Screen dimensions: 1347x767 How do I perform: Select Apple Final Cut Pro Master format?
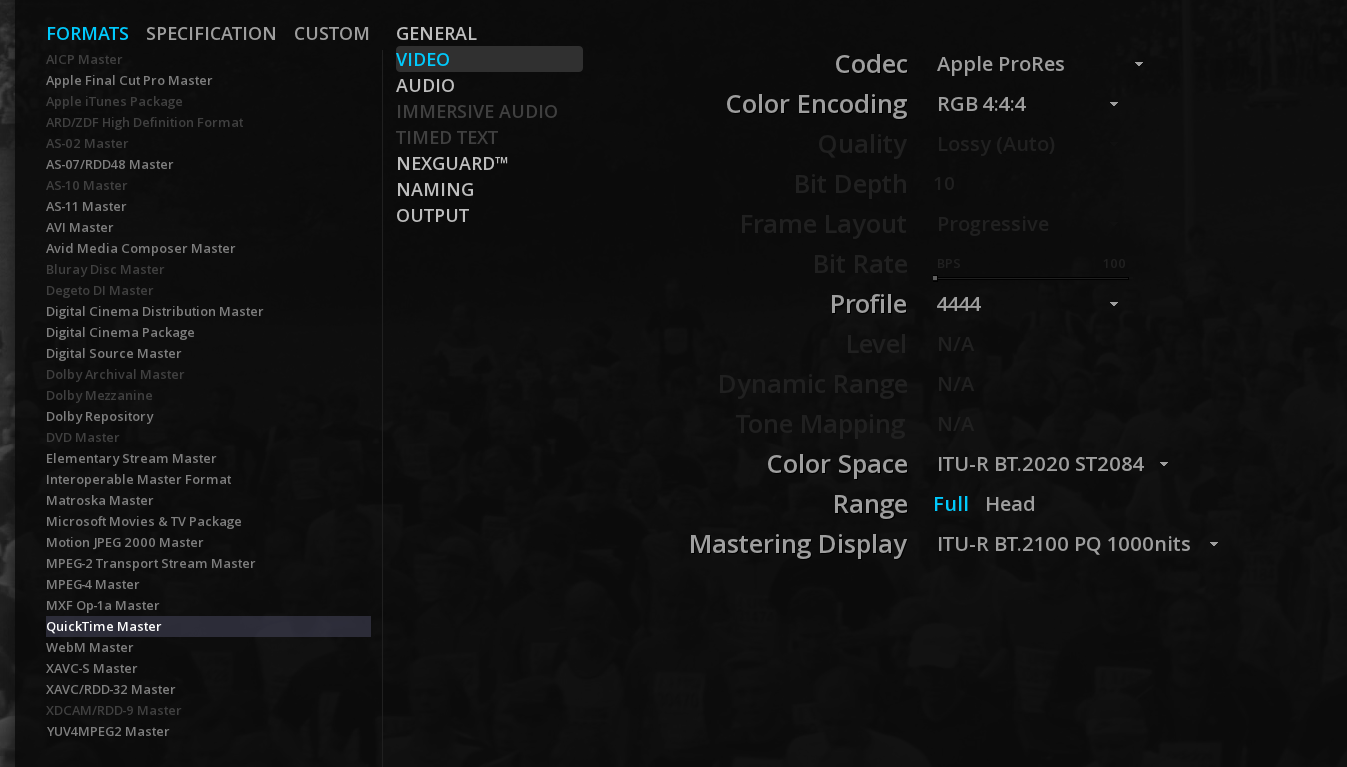coord(129,81)
